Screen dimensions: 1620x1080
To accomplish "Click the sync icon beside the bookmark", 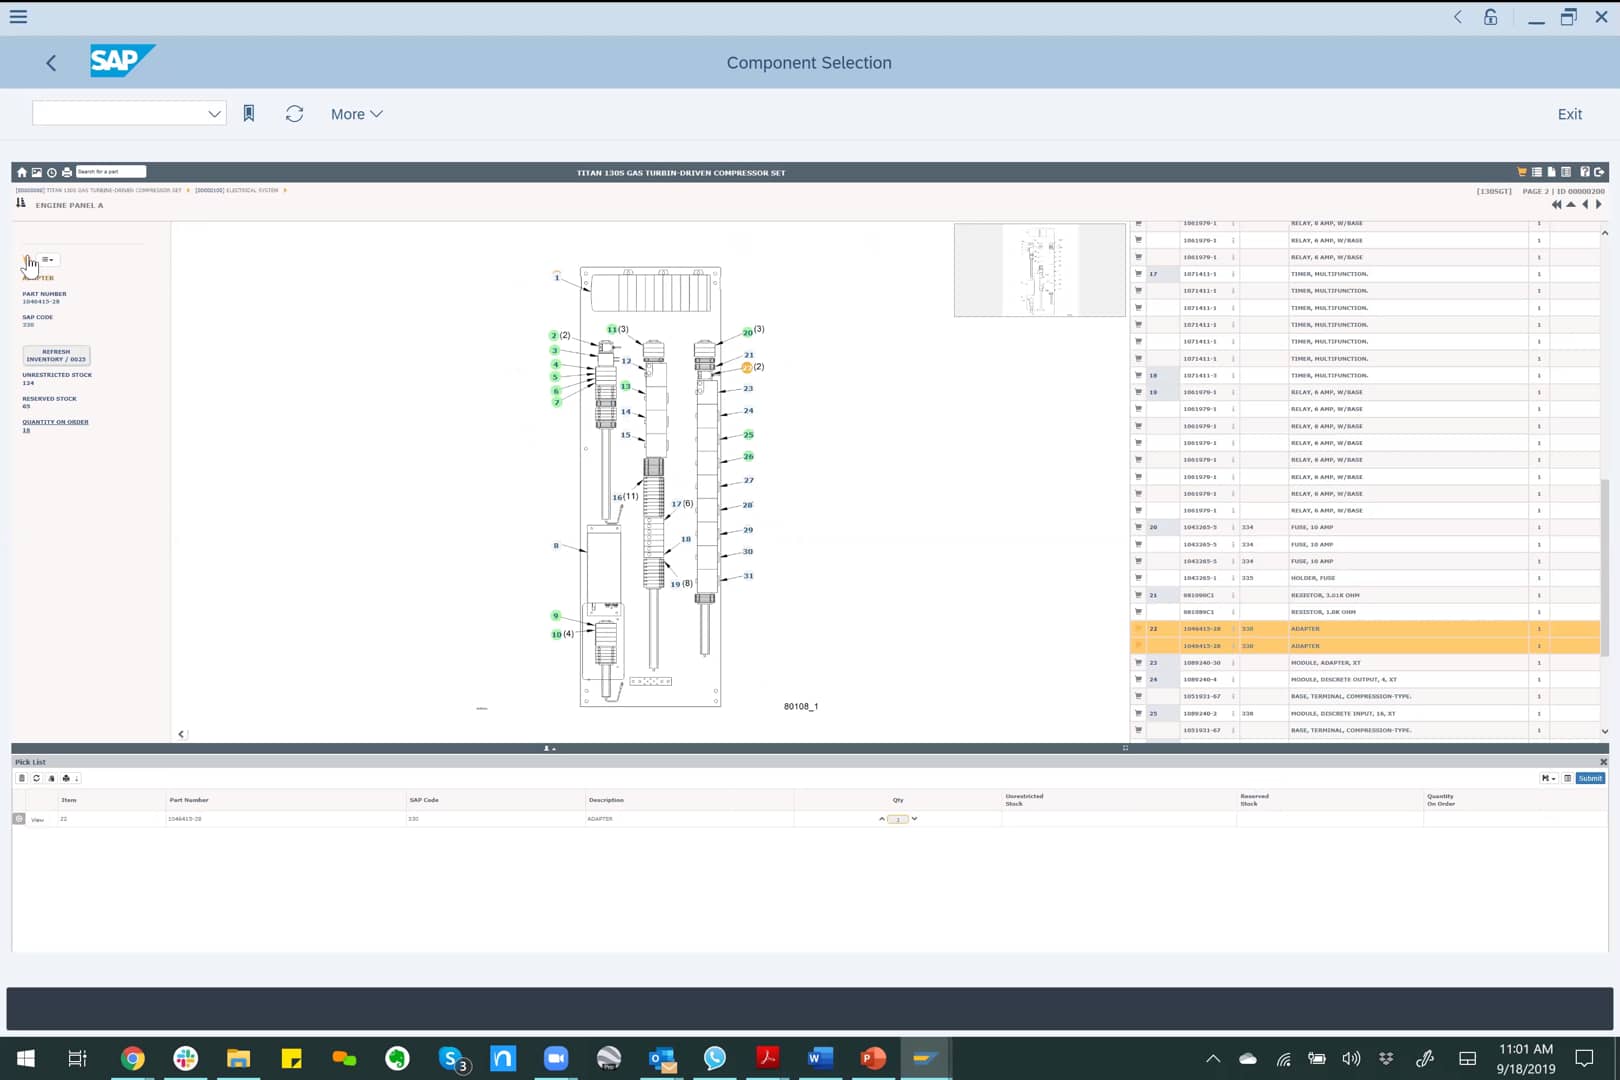I will click(294, 113).
